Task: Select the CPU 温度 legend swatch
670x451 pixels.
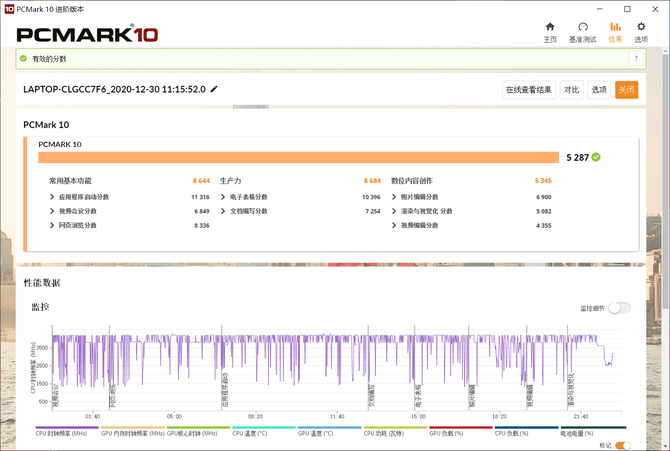Action: [264, 427]
